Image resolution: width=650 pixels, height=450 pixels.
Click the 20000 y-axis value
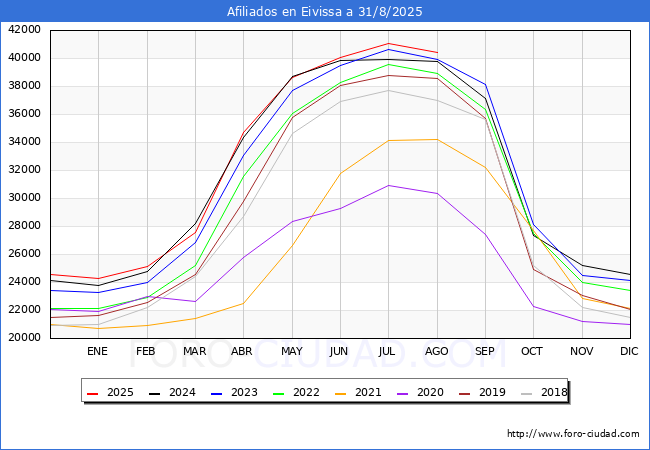point(24,338)
